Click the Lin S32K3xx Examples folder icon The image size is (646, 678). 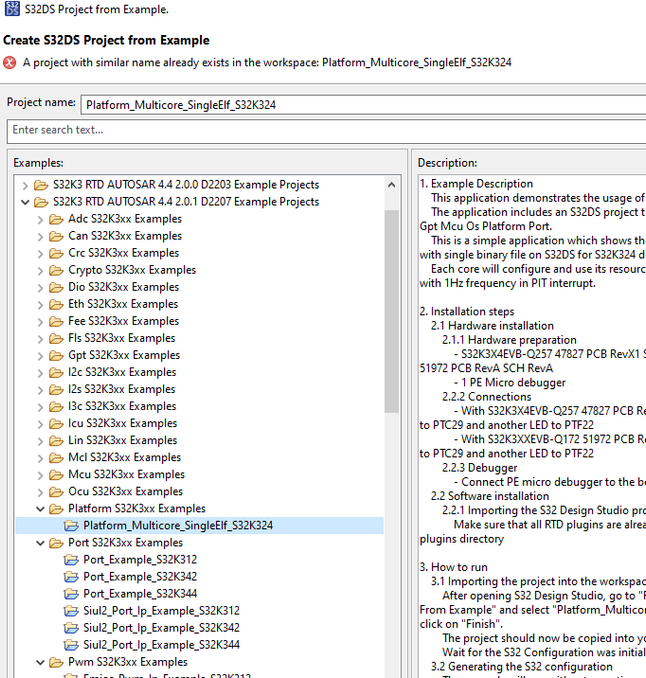tap(56, 441)
